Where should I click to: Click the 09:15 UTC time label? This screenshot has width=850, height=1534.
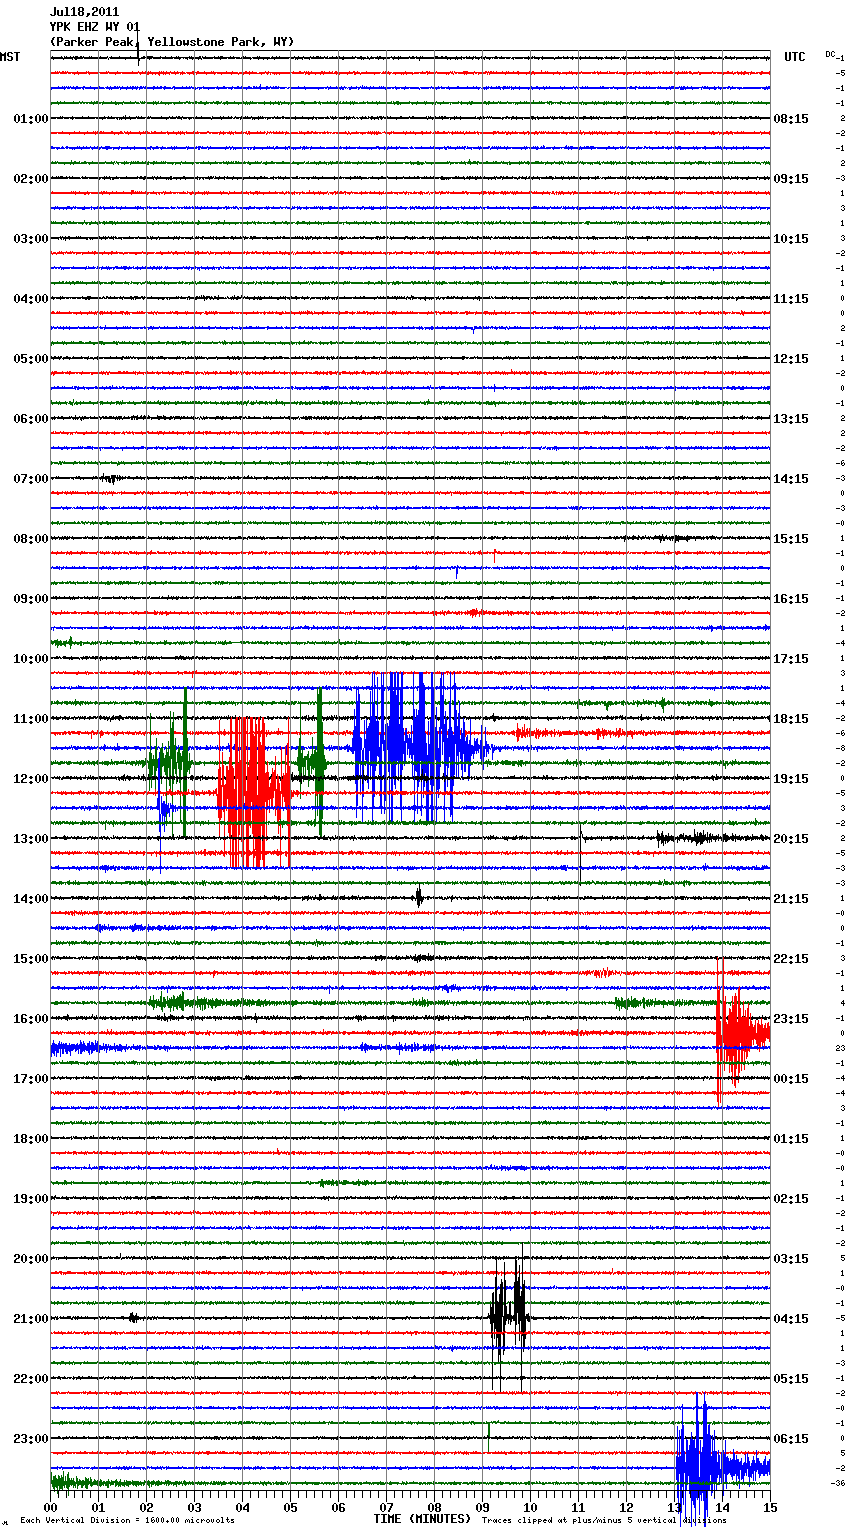tap(791, 179)
